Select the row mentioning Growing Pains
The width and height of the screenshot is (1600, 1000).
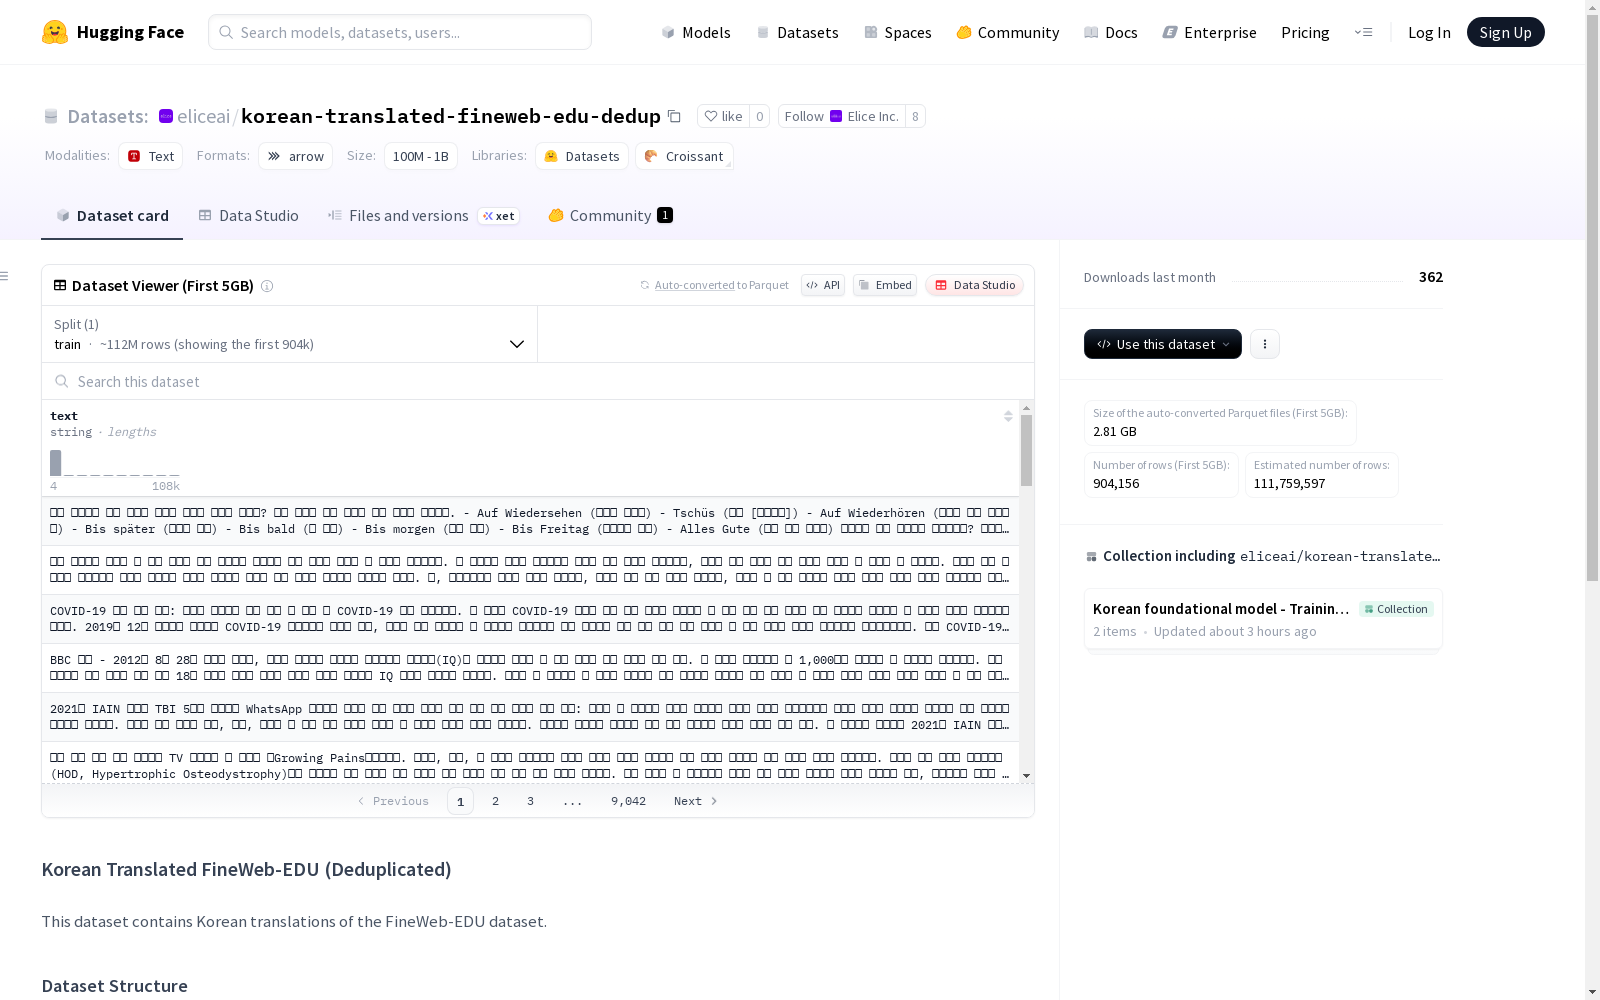point(530,763)
